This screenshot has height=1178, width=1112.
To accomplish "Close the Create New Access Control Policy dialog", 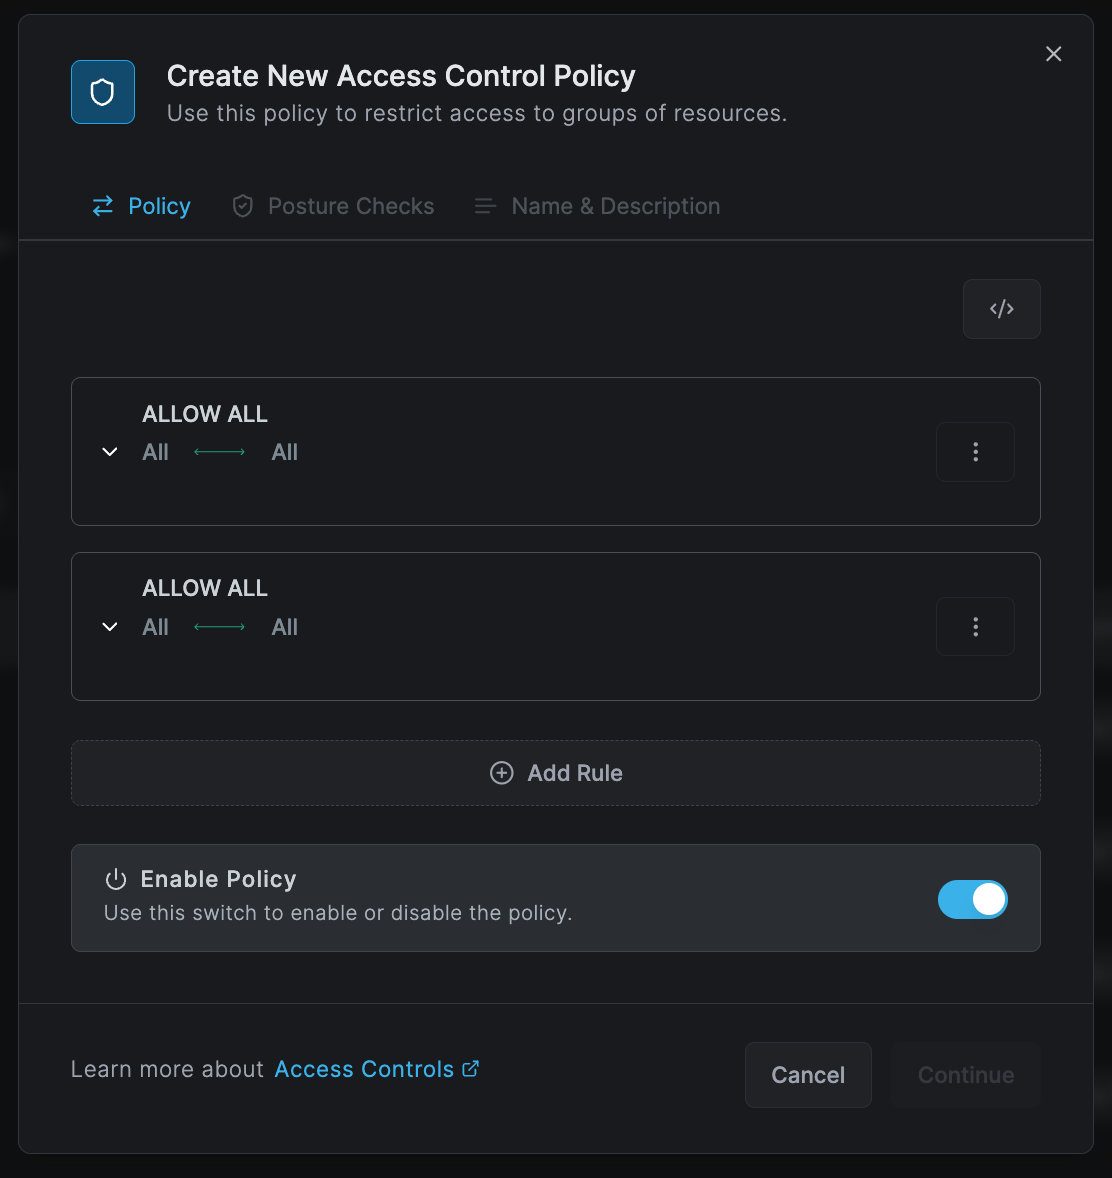I will 1053,54.
